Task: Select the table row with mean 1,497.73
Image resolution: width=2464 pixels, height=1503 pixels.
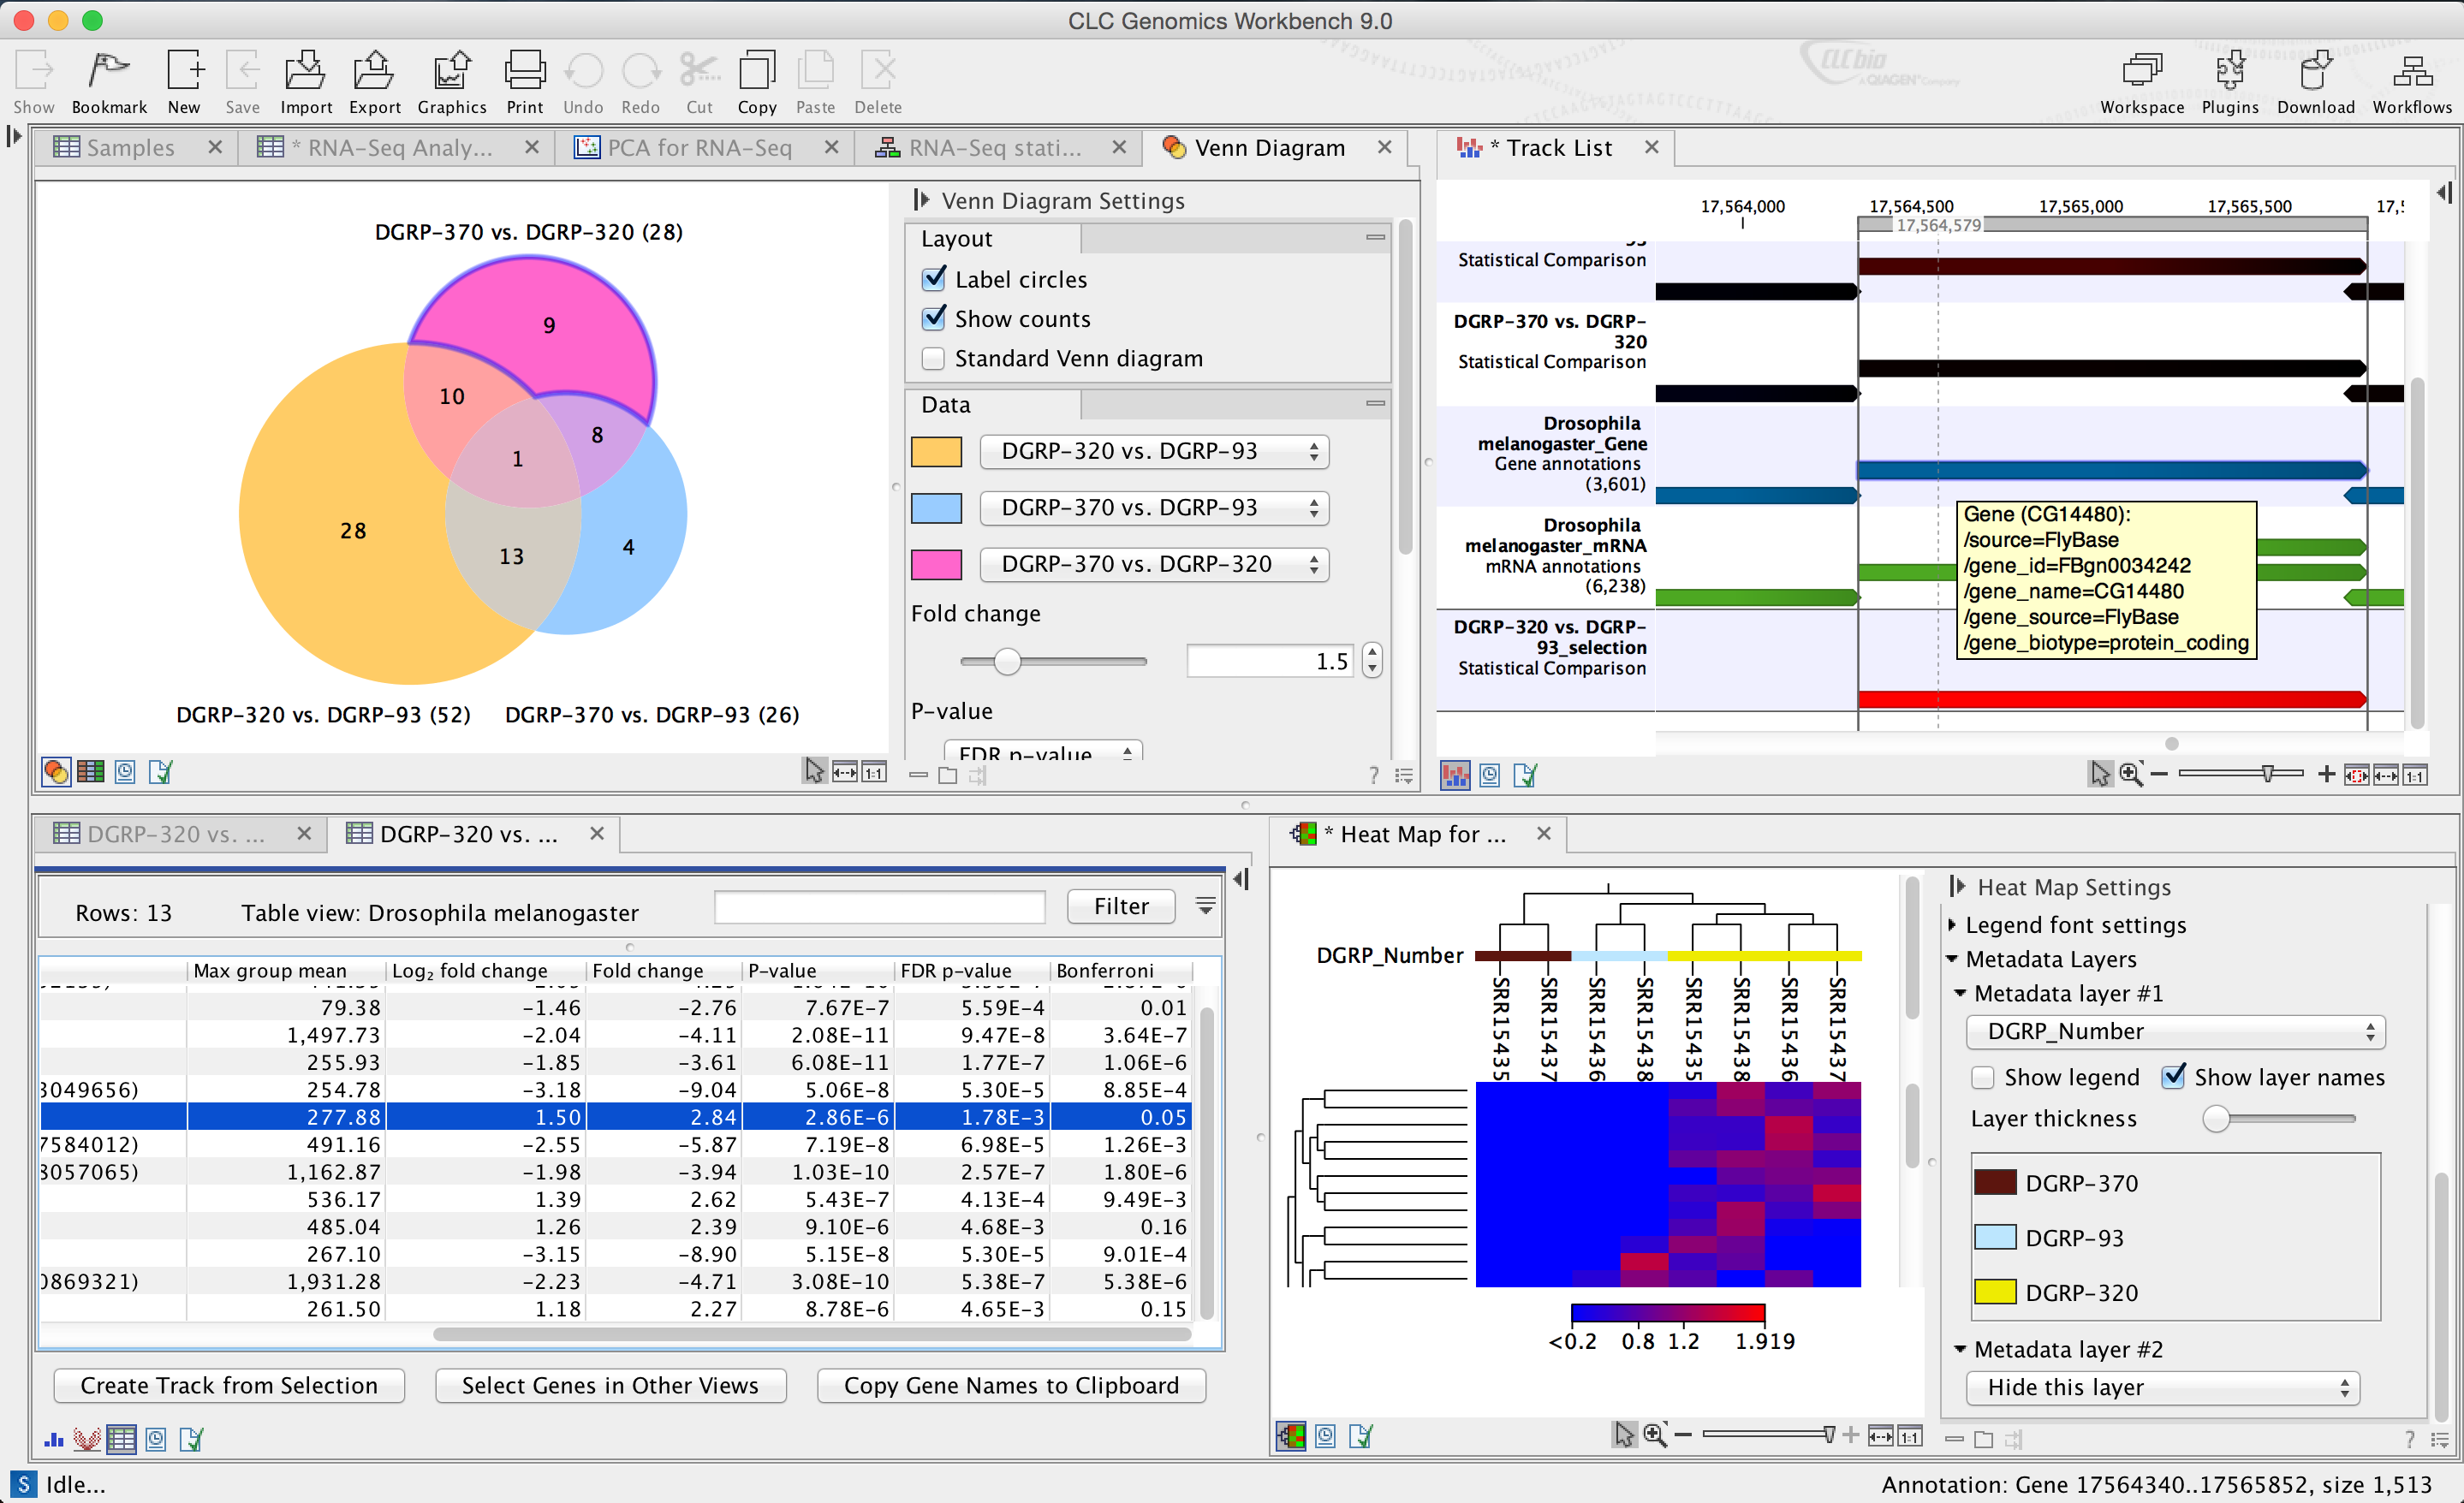Action: [615, 1035]
